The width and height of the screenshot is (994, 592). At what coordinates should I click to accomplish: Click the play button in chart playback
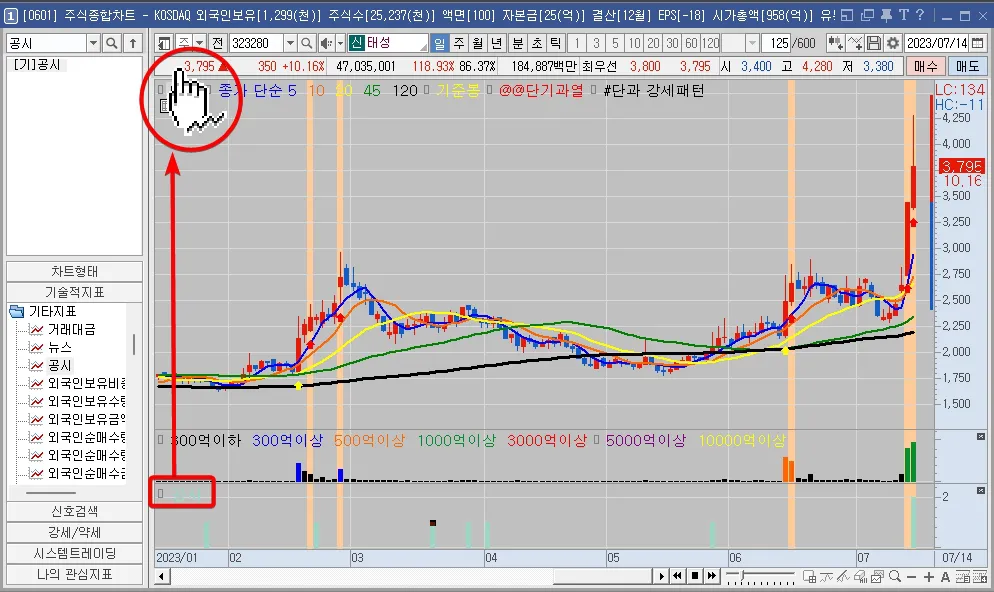coord(661,576)
